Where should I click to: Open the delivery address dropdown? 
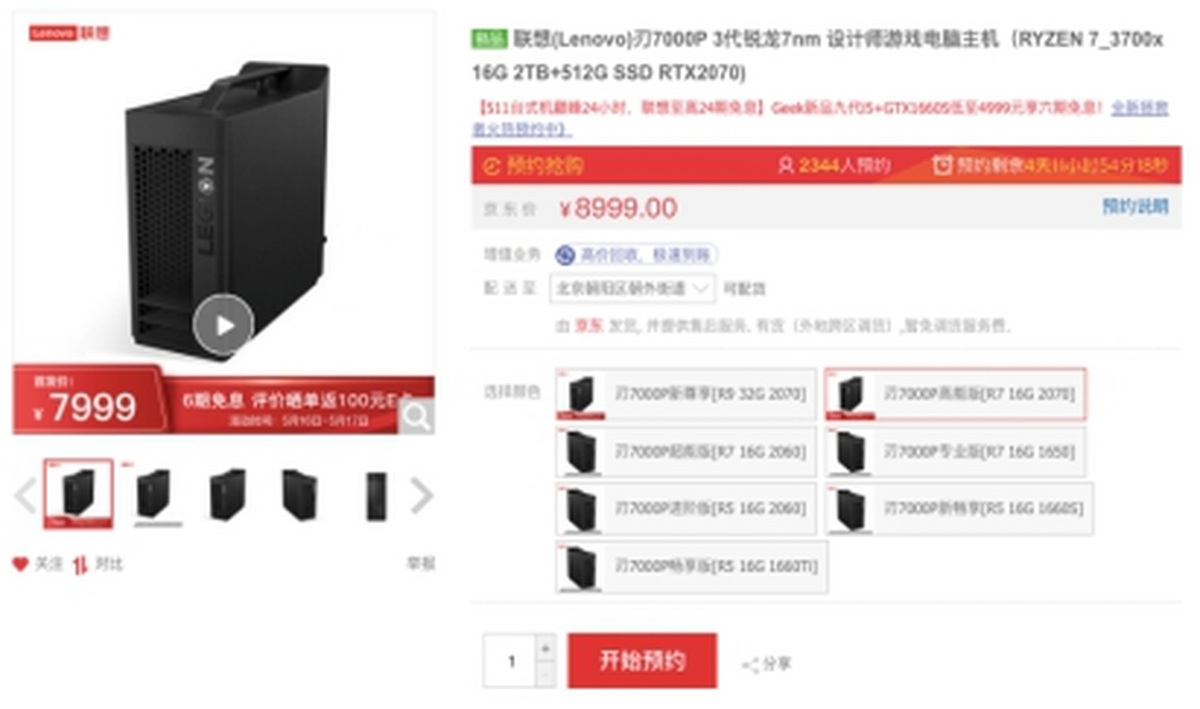pos(633,289)
